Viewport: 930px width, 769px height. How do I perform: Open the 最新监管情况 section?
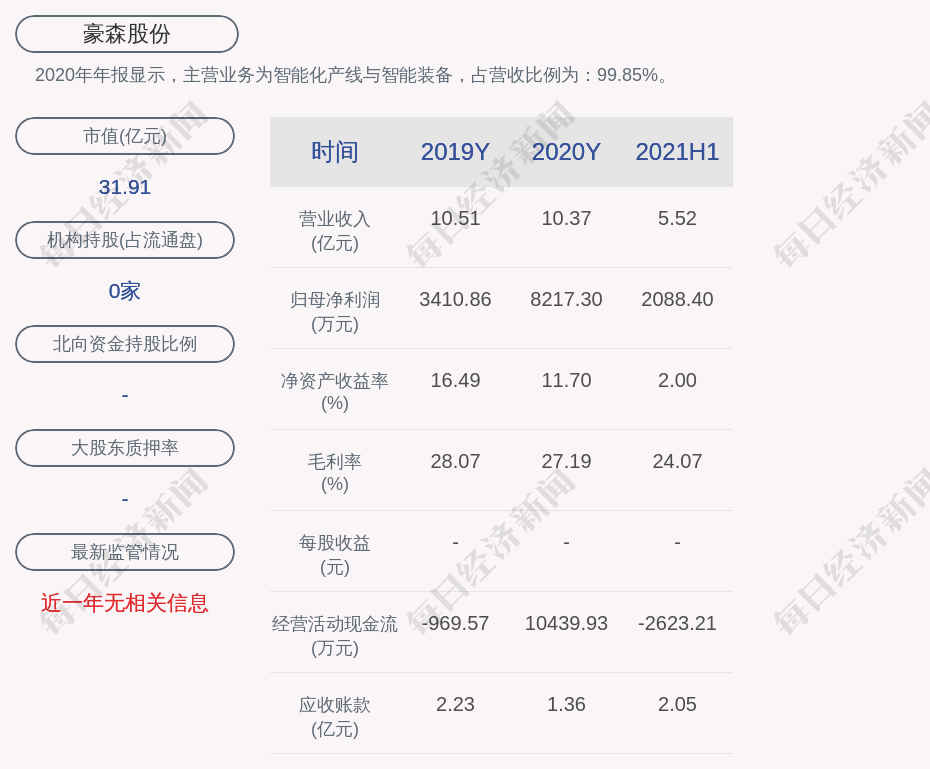tap(124, 552)
